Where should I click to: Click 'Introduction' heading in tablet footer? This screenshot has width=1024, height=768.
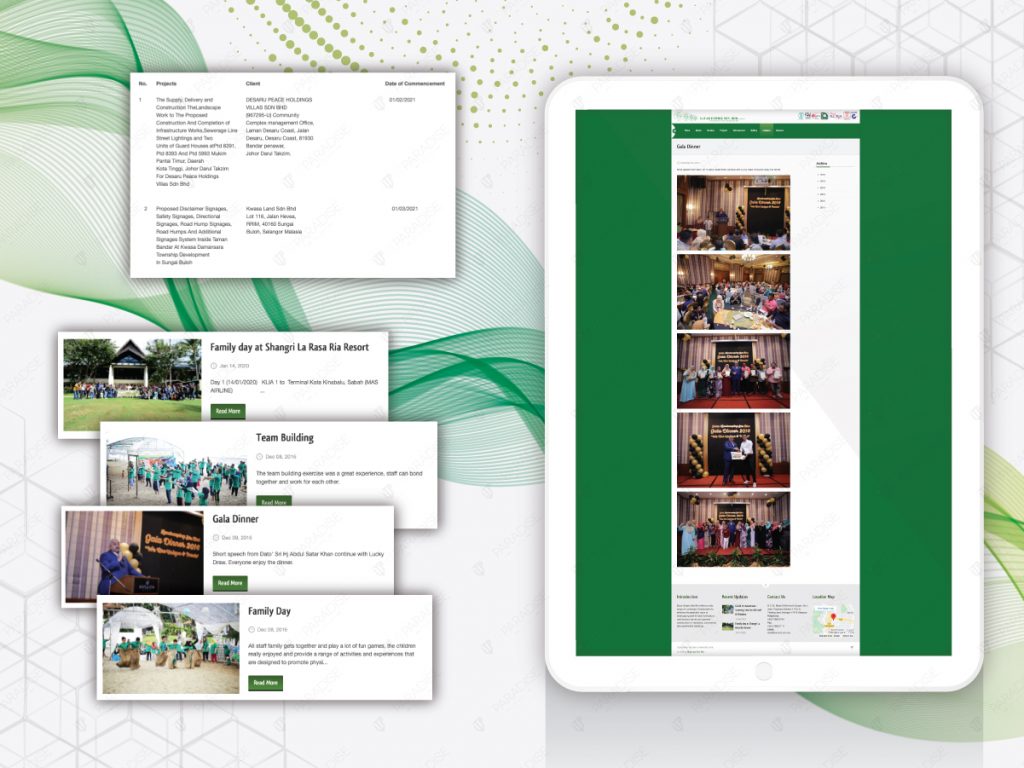[687, 597]
